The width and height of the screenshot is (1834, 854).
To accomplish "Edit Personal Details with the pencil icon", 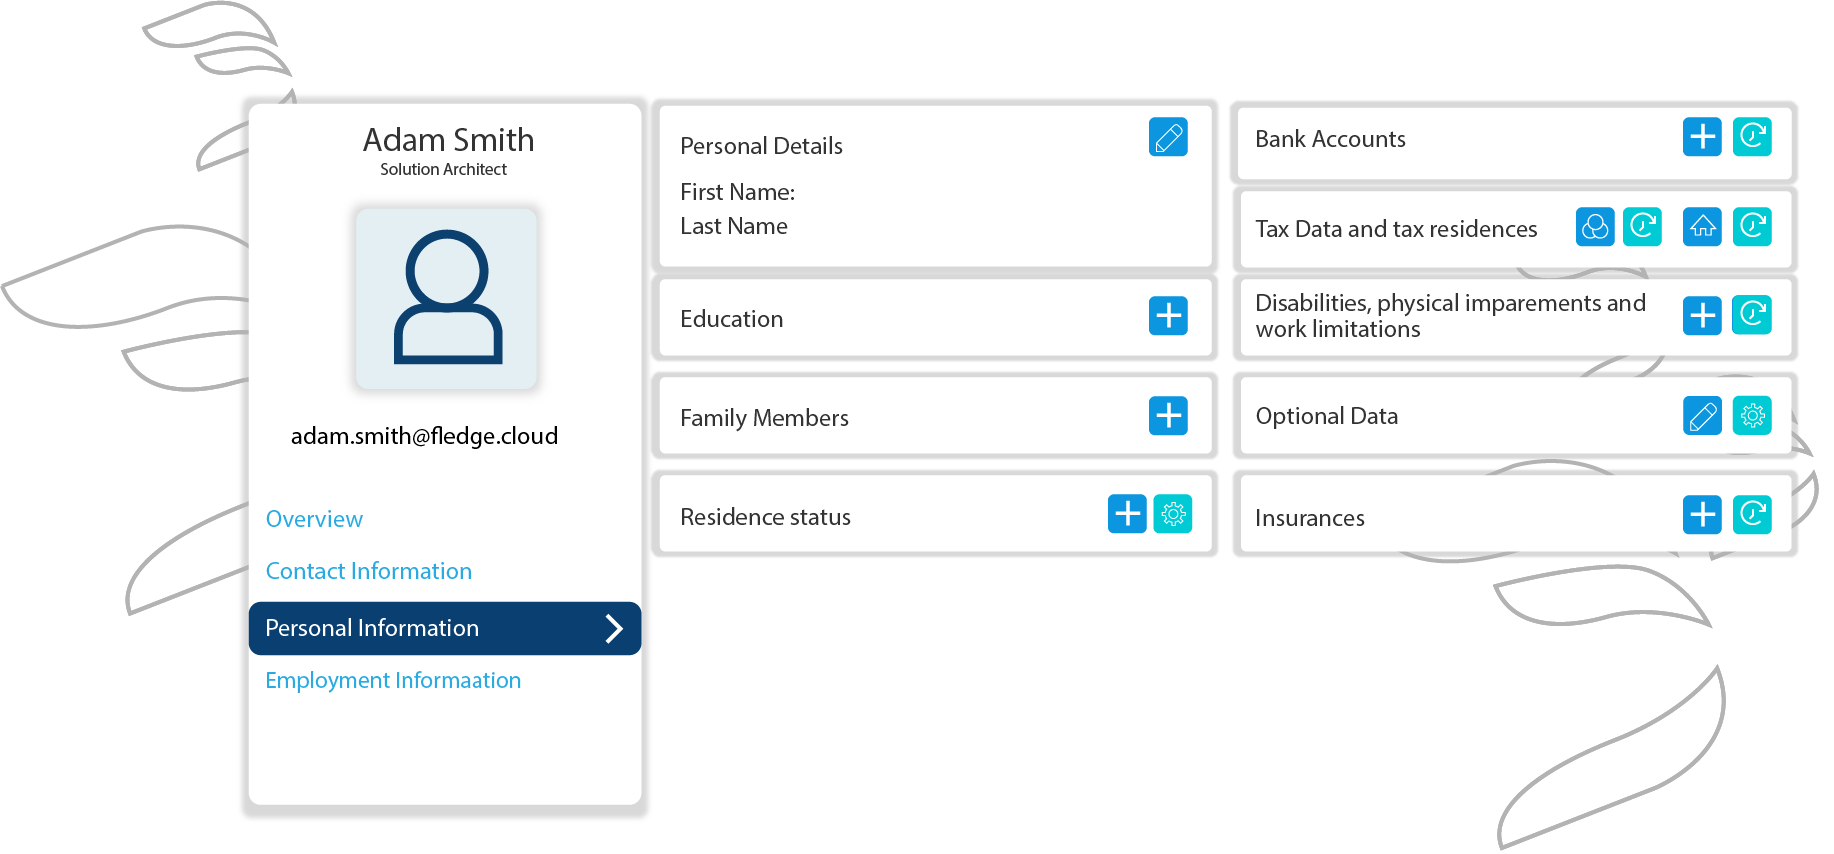I will [1168, 137].
